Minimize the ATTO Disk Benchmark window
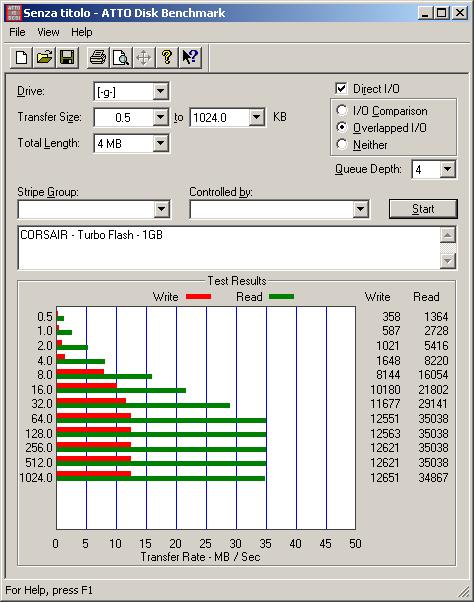The image size is (474, 602). (x=424, y=13)
